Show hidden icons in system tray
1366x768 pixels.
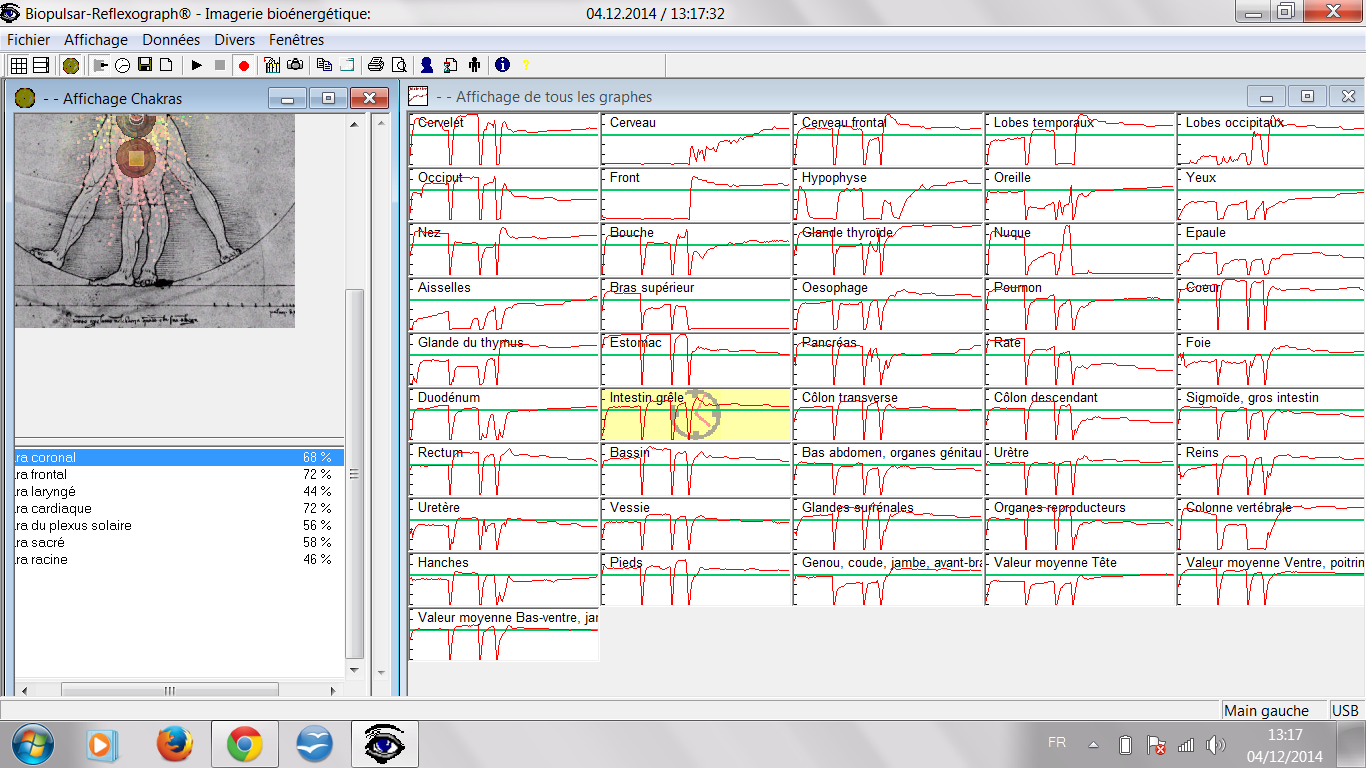pos(1093,745)
